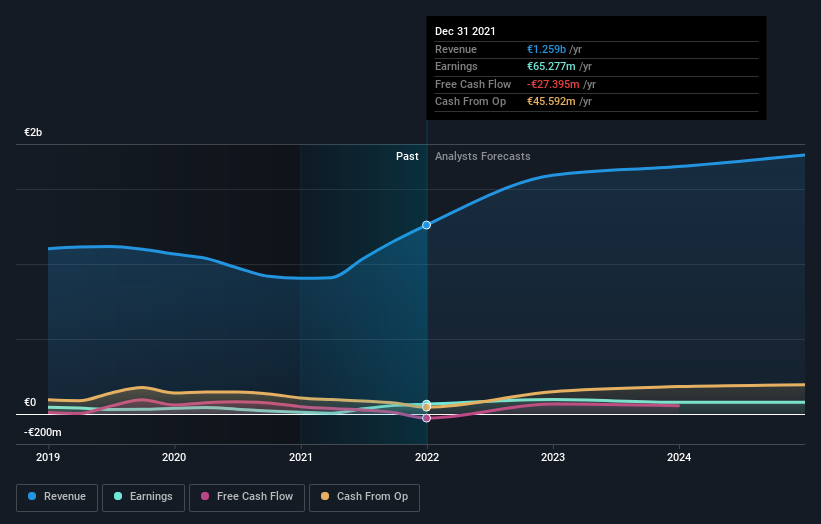Click the blue Revenue data point marker
The height and width of the screenshot is (524, 821).
(427, 225)
